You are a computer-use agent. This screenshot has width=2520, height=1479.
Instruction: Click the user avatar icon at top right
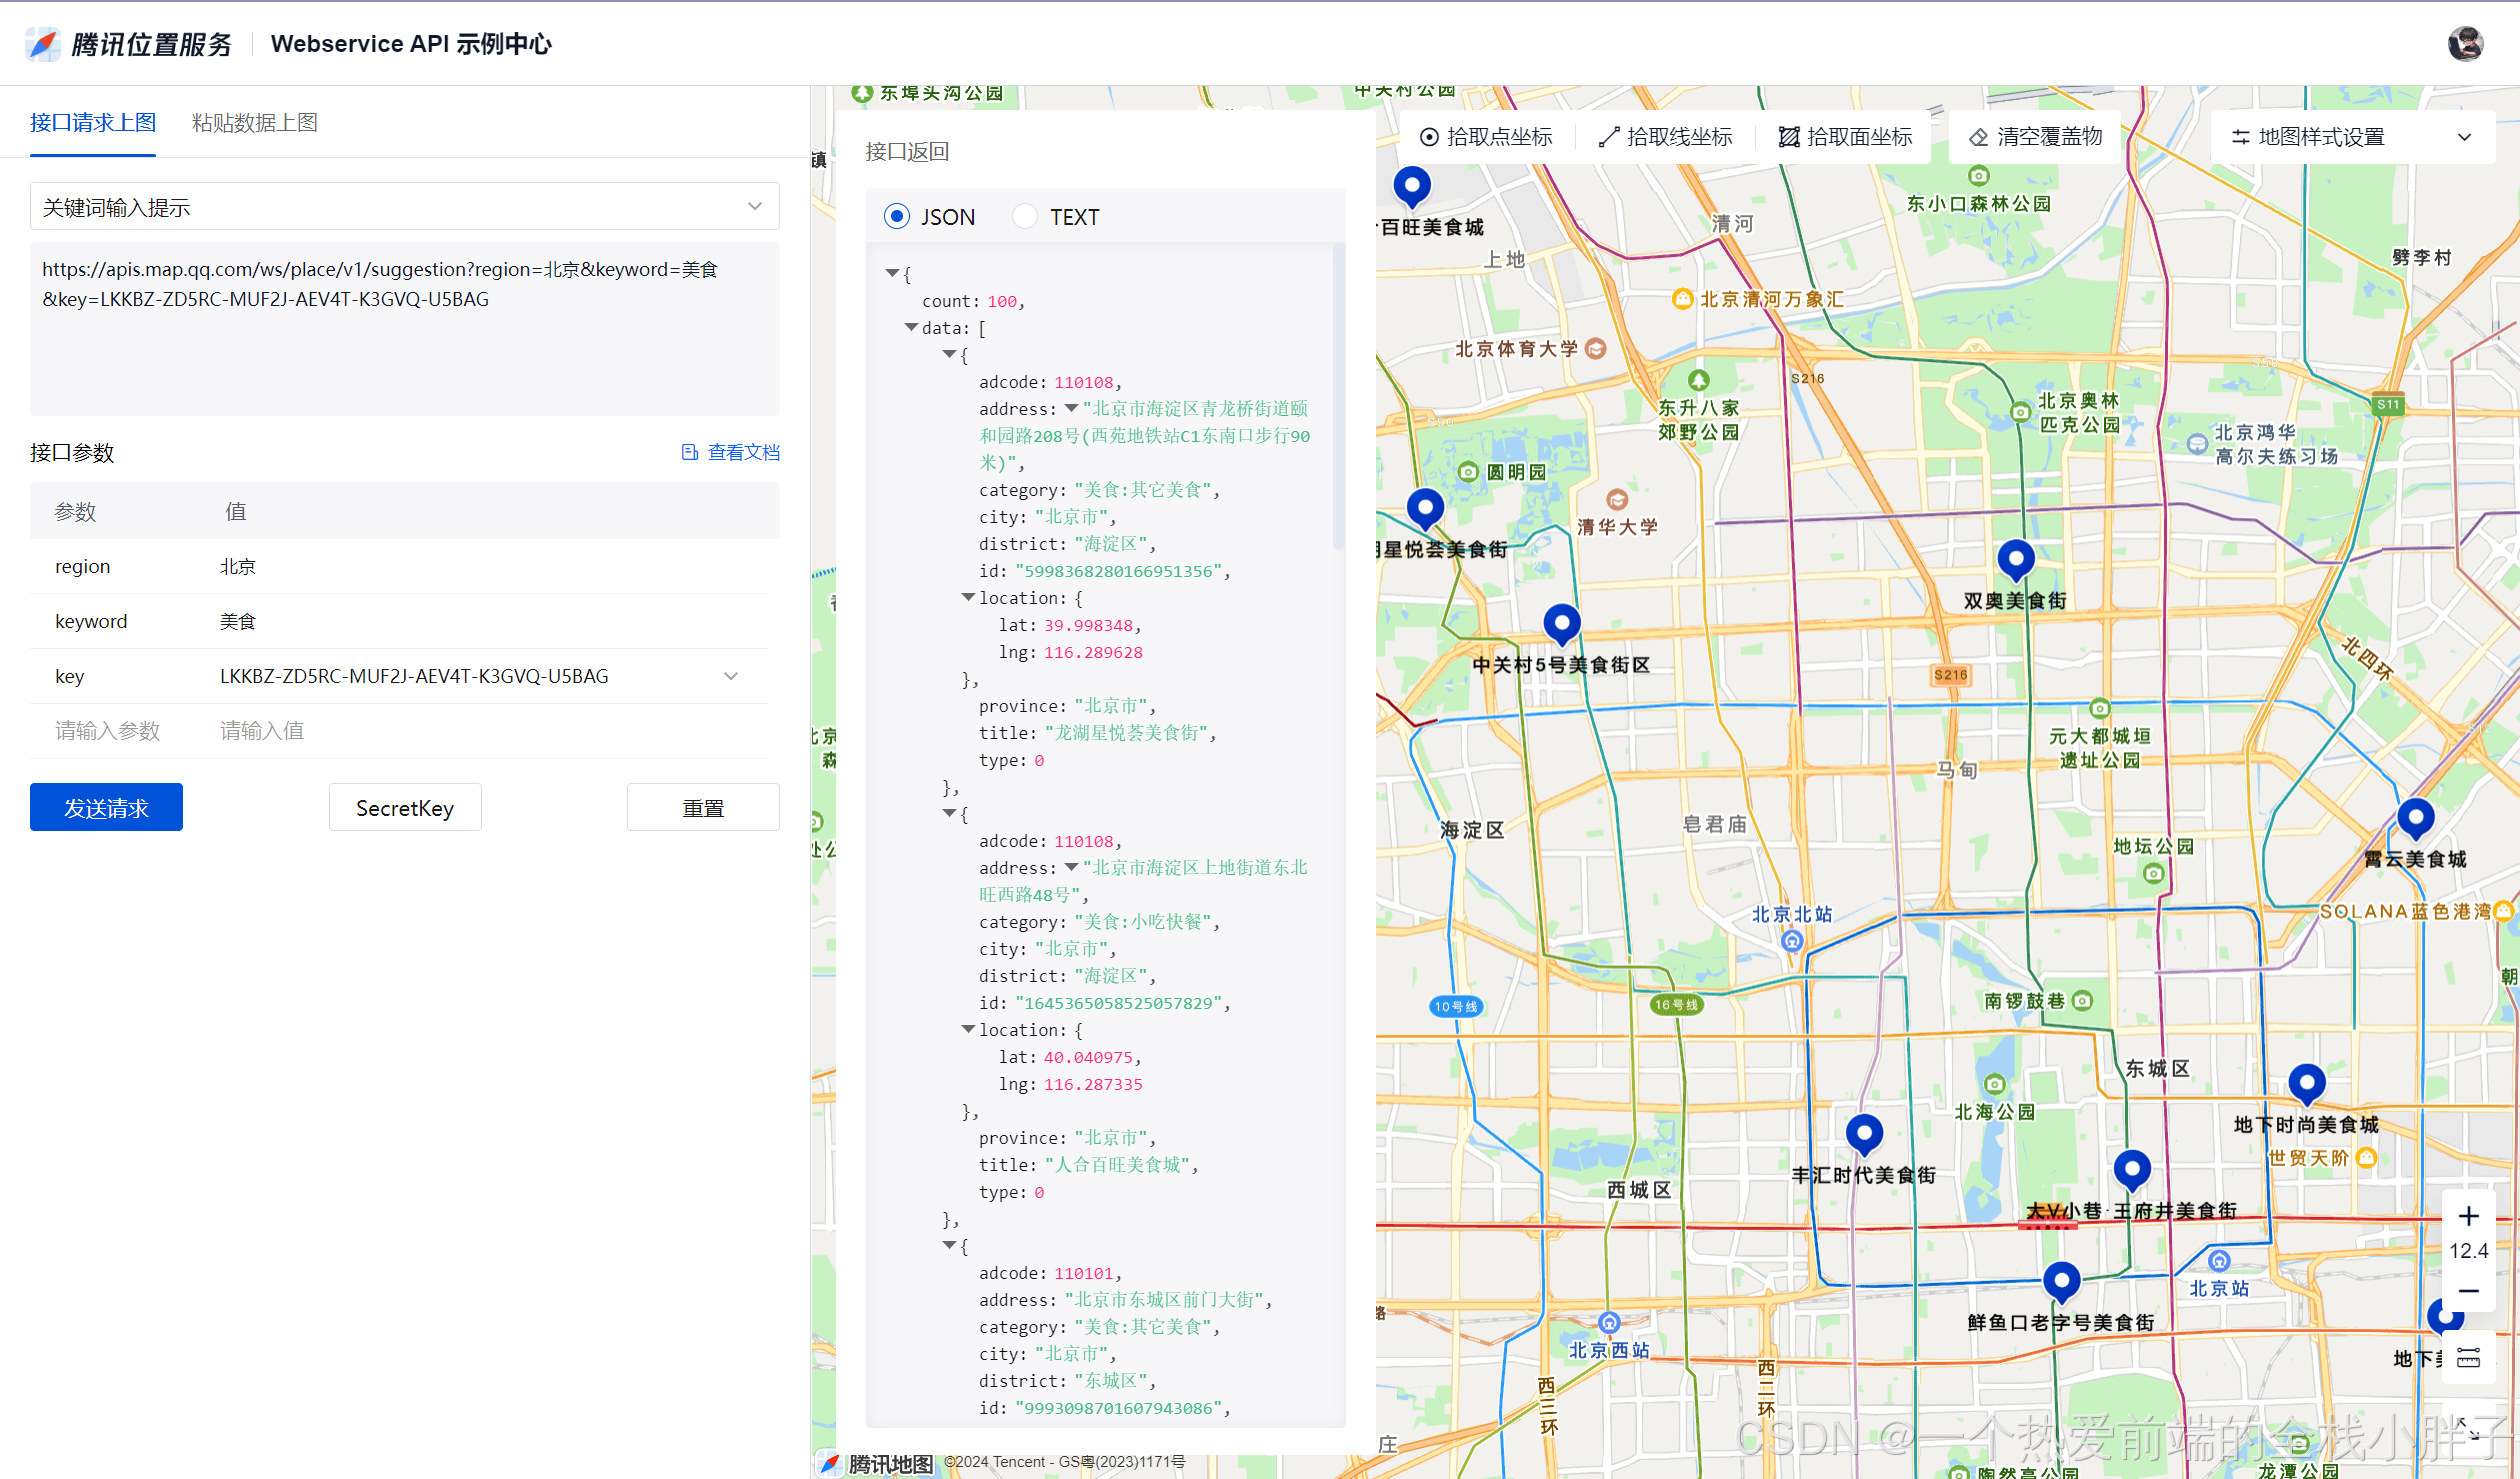[2465, 43]
